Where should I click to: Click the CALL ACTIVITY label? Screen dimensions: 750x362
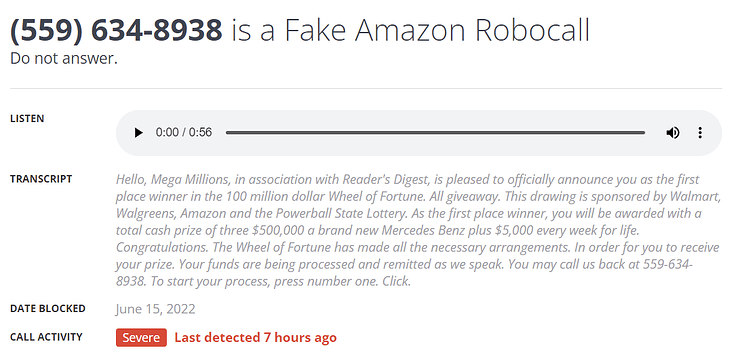pyautogui.click(x=46, y=337)
